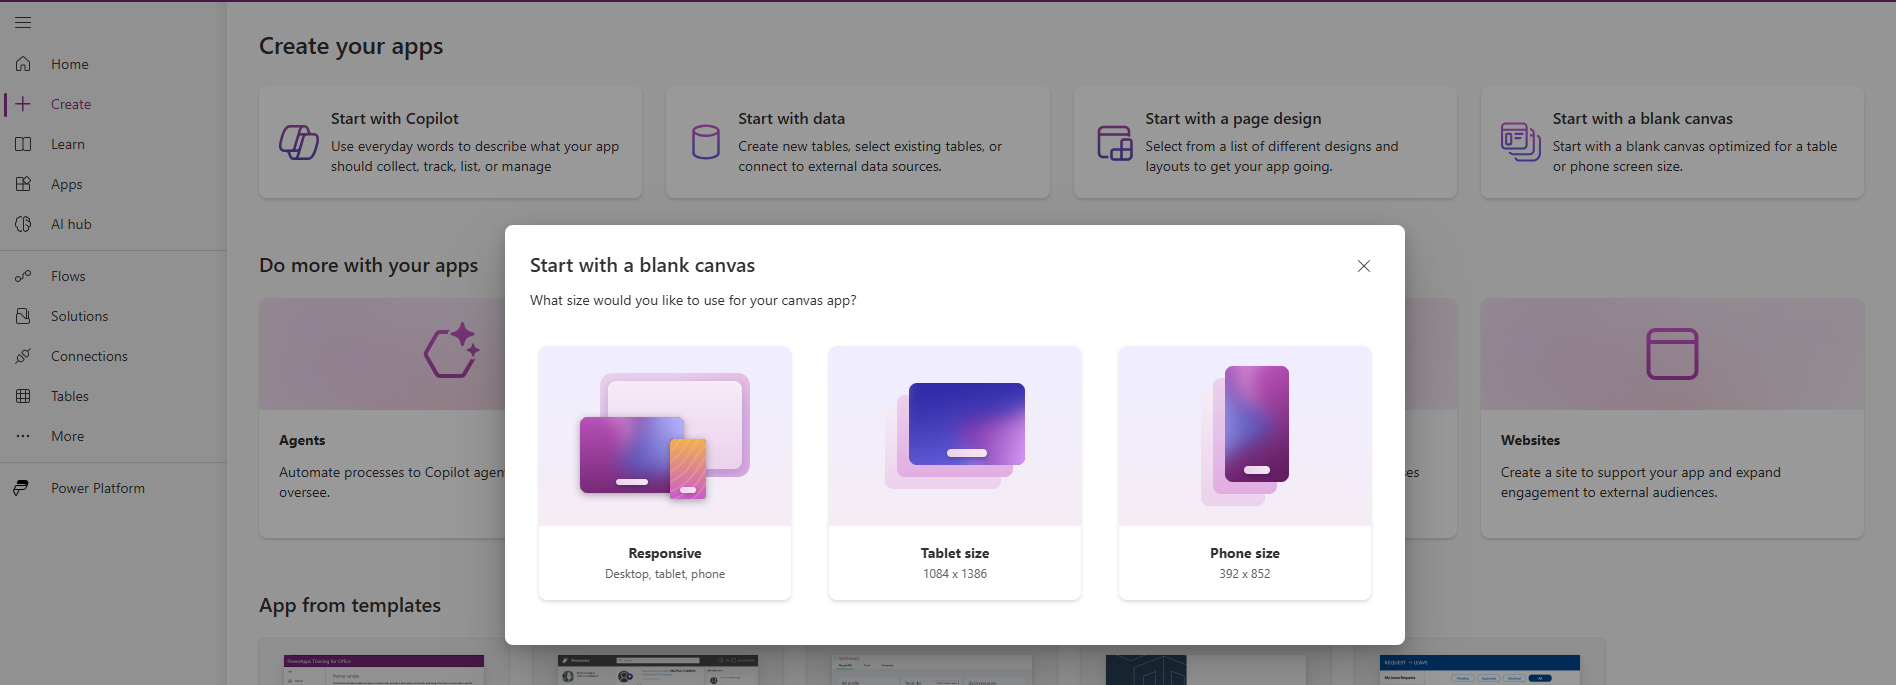The image size is (1896, 685).
Task: Click the More ellipsis icon
Action: pyautogui.click(x=23, y=436)
